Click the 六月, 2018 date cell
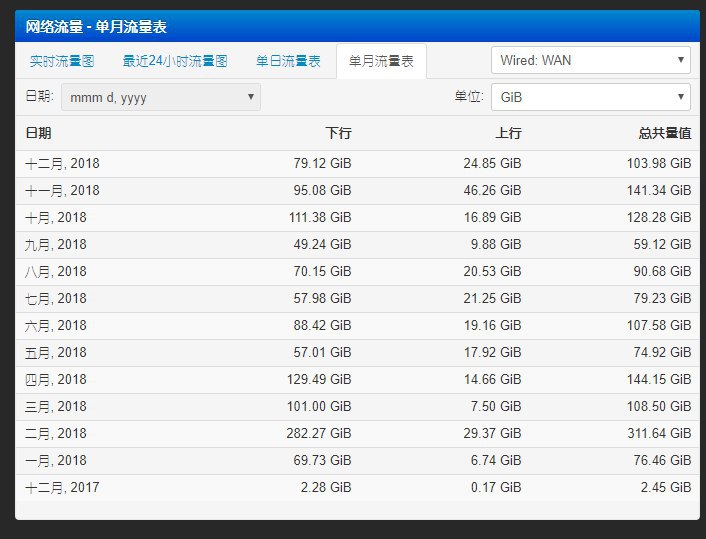 (56, 326)
